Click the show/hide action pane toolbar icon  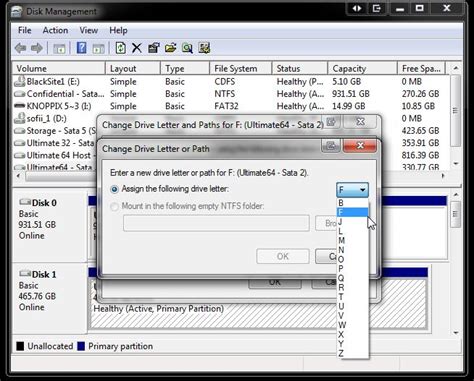coord(98,49)
